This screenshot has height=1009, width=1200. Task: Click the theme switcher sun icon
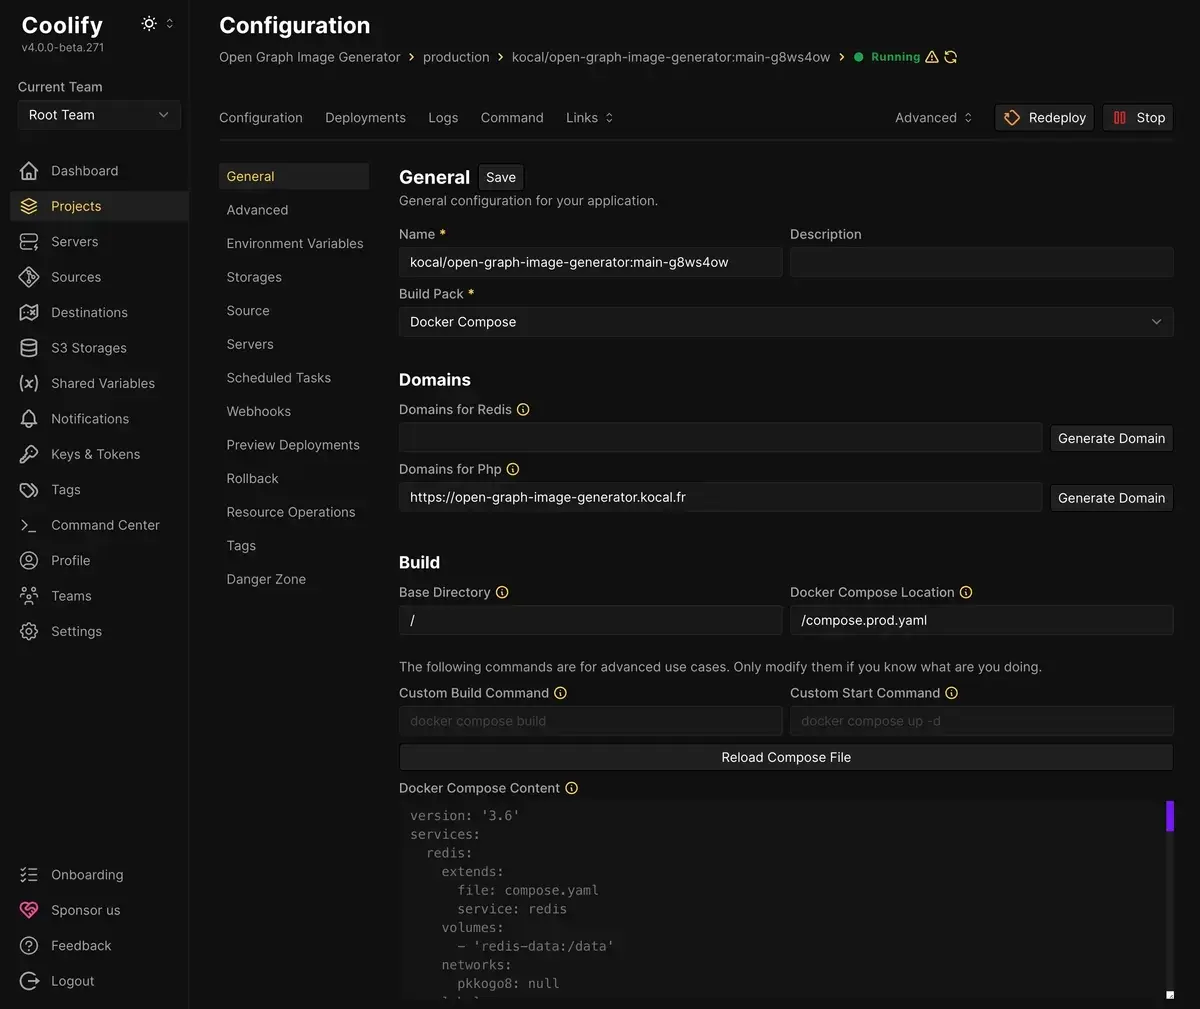pyautogui.click(x=149, y=24)
